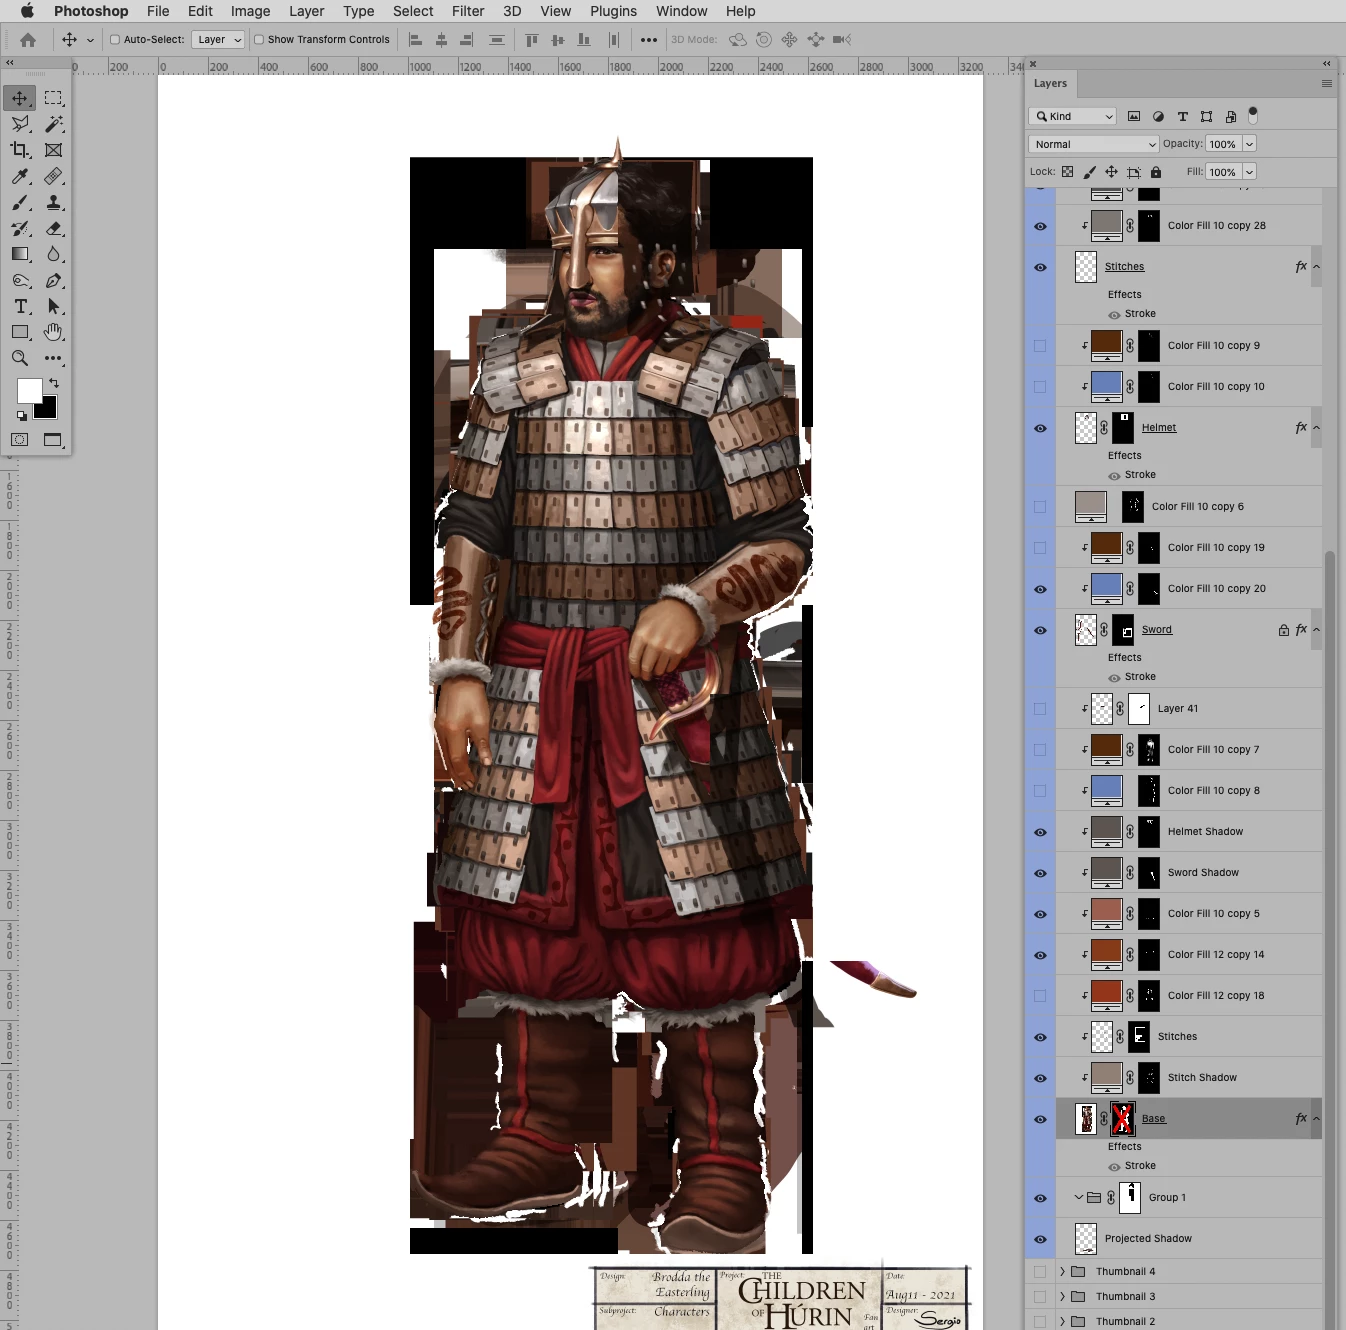
Task: Select the Brush tool
Action: point(20,202)
